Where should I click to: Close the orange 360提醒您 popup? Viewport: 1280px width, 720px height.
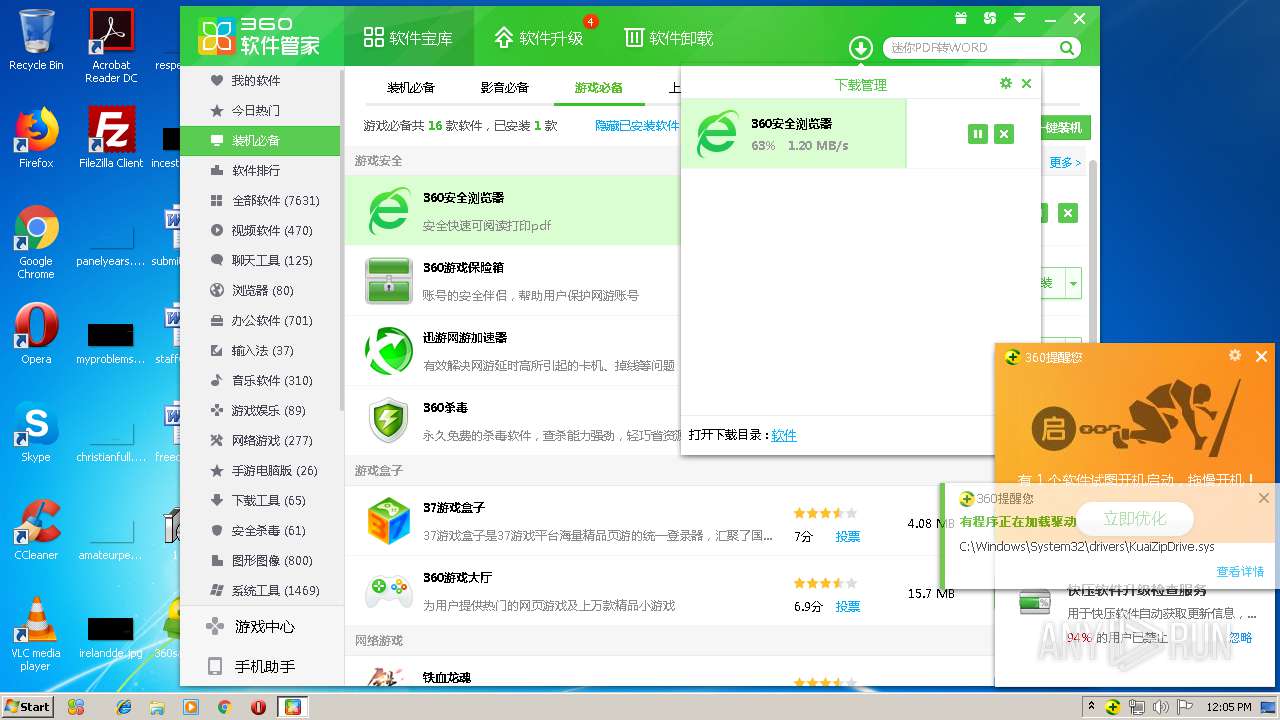click(x=1261, y=356)
